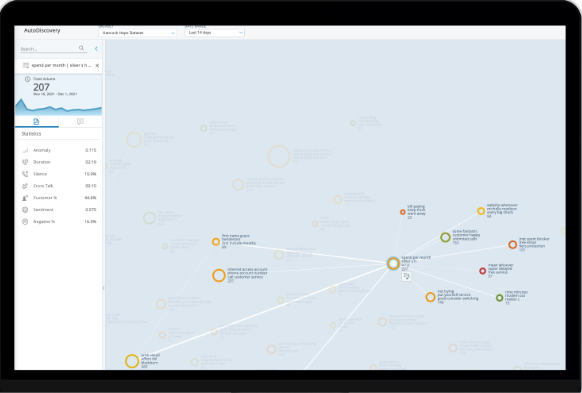The width and height of the screenshot is (582, 393).
Task: Click the 'Statistics' heading
Action: pyautogui.click(x=31, y=134)
